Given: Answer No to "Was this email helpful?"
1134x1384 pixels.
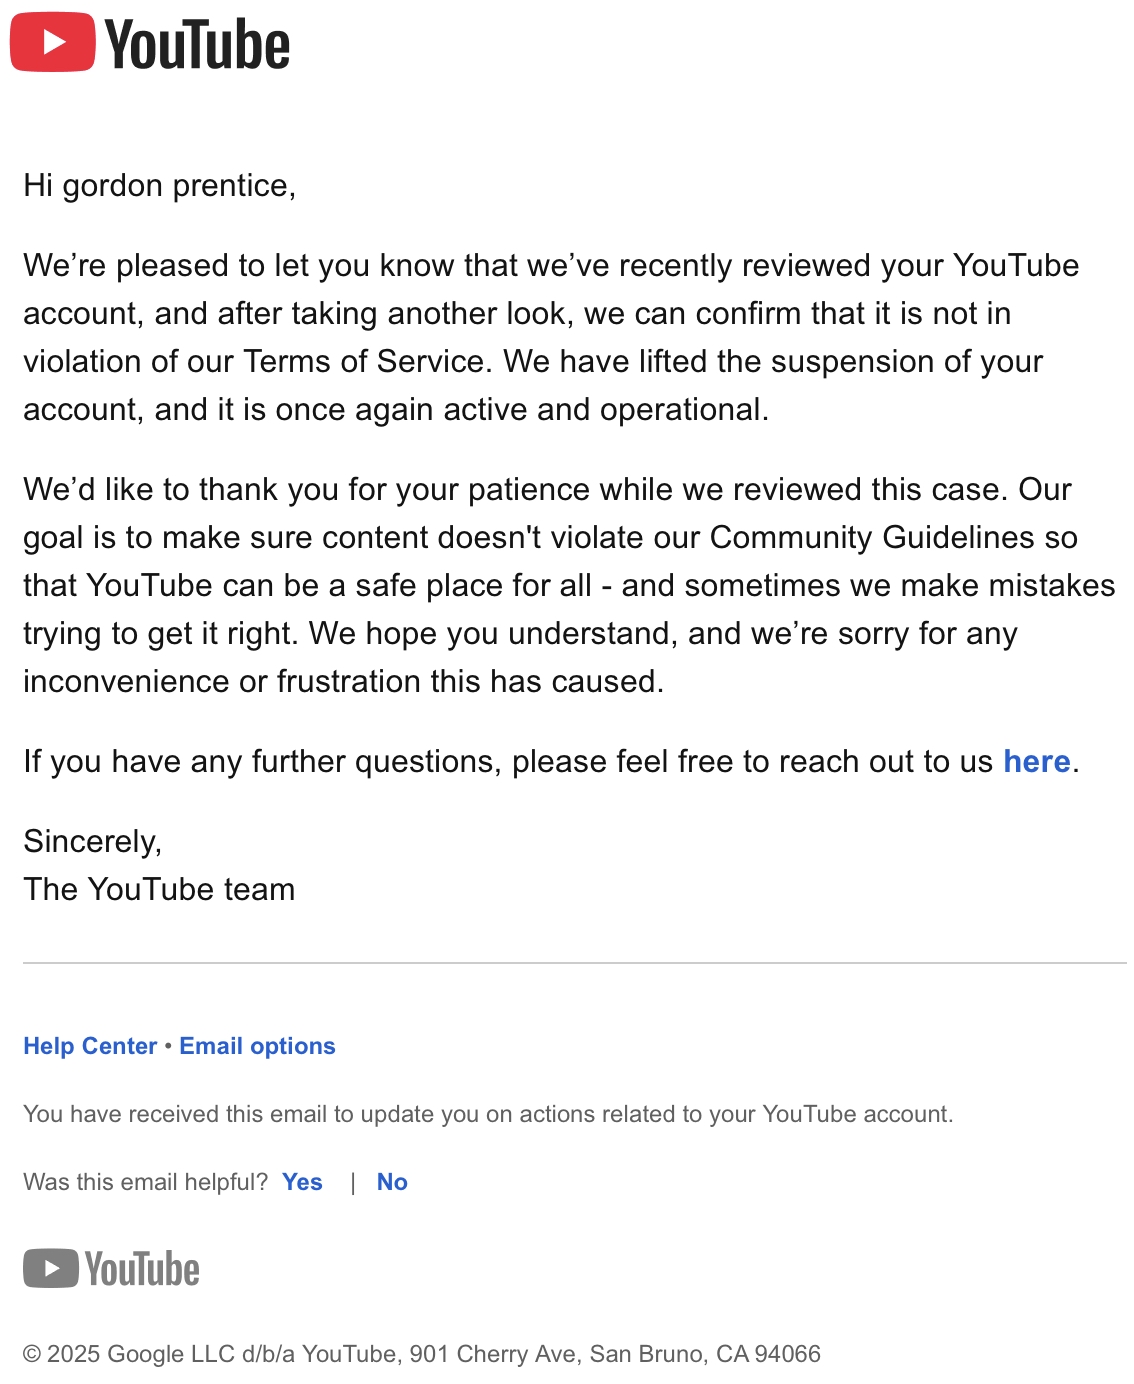Looking at the screenshot, I should coord(392,1182).
